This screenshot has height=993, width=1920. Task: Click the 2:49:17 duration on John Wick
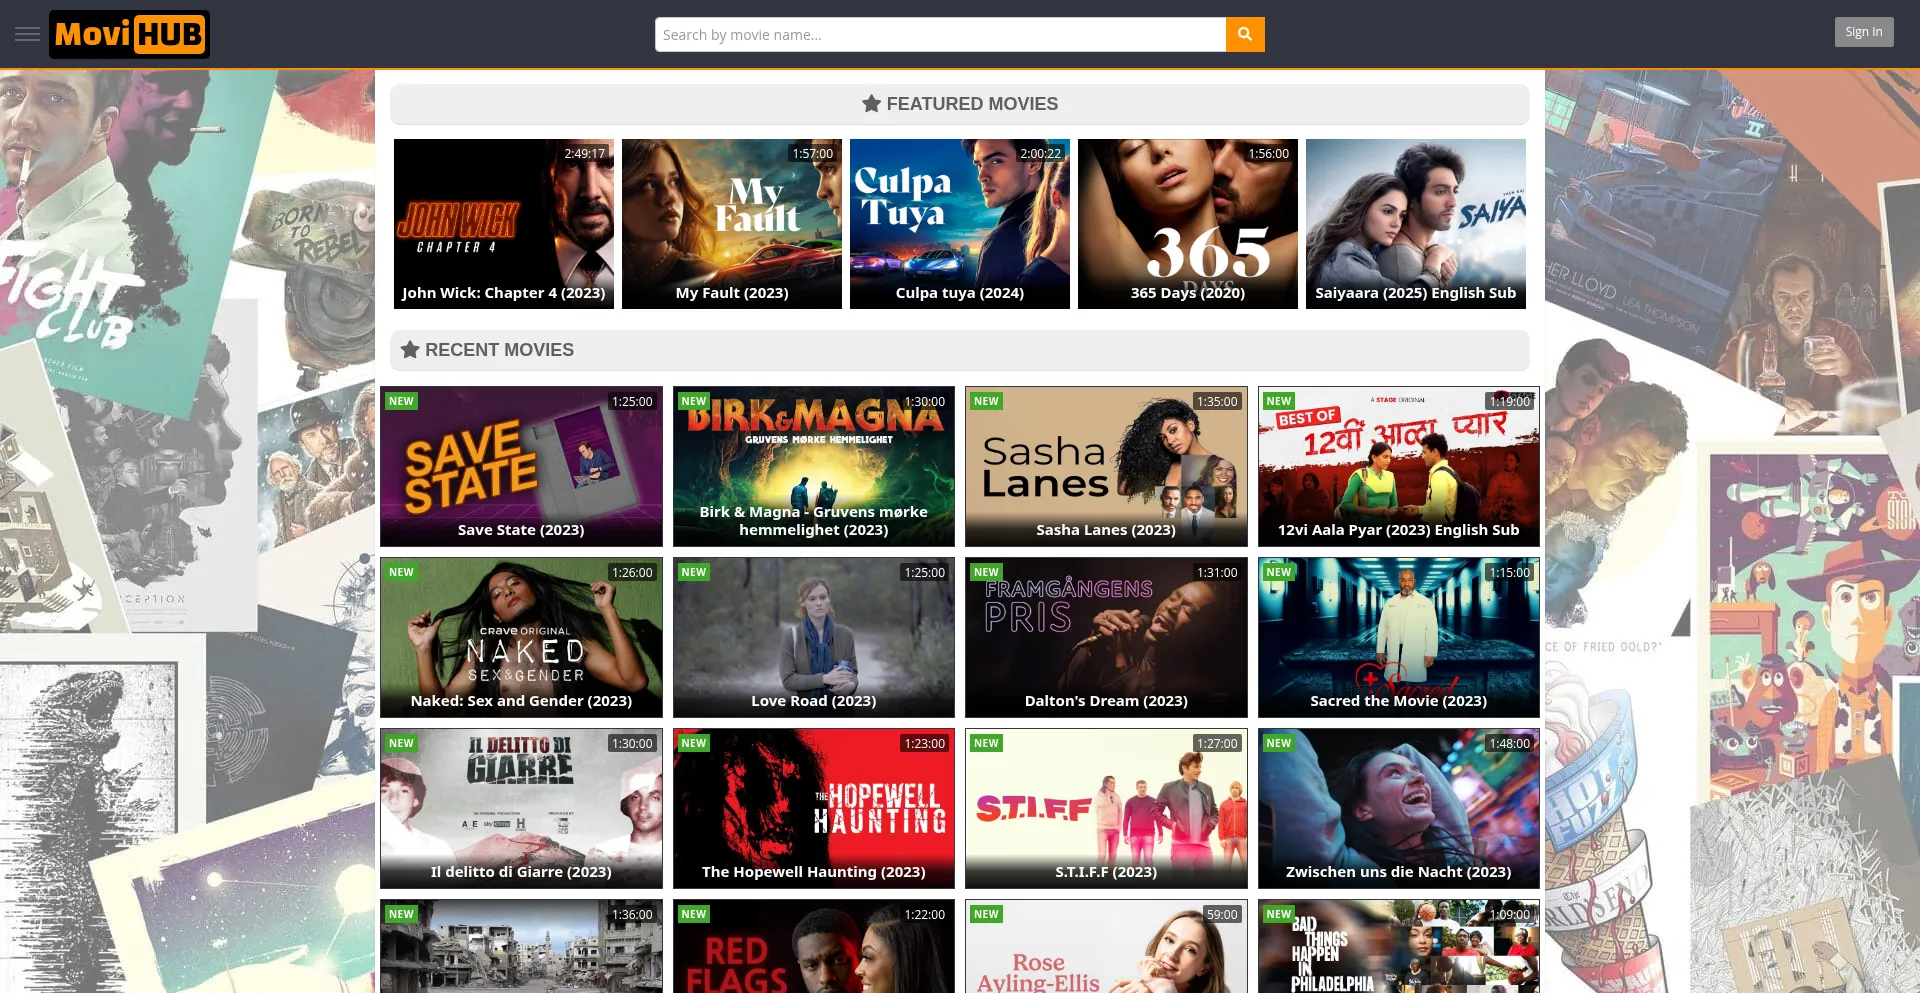[x=585, y=154]
